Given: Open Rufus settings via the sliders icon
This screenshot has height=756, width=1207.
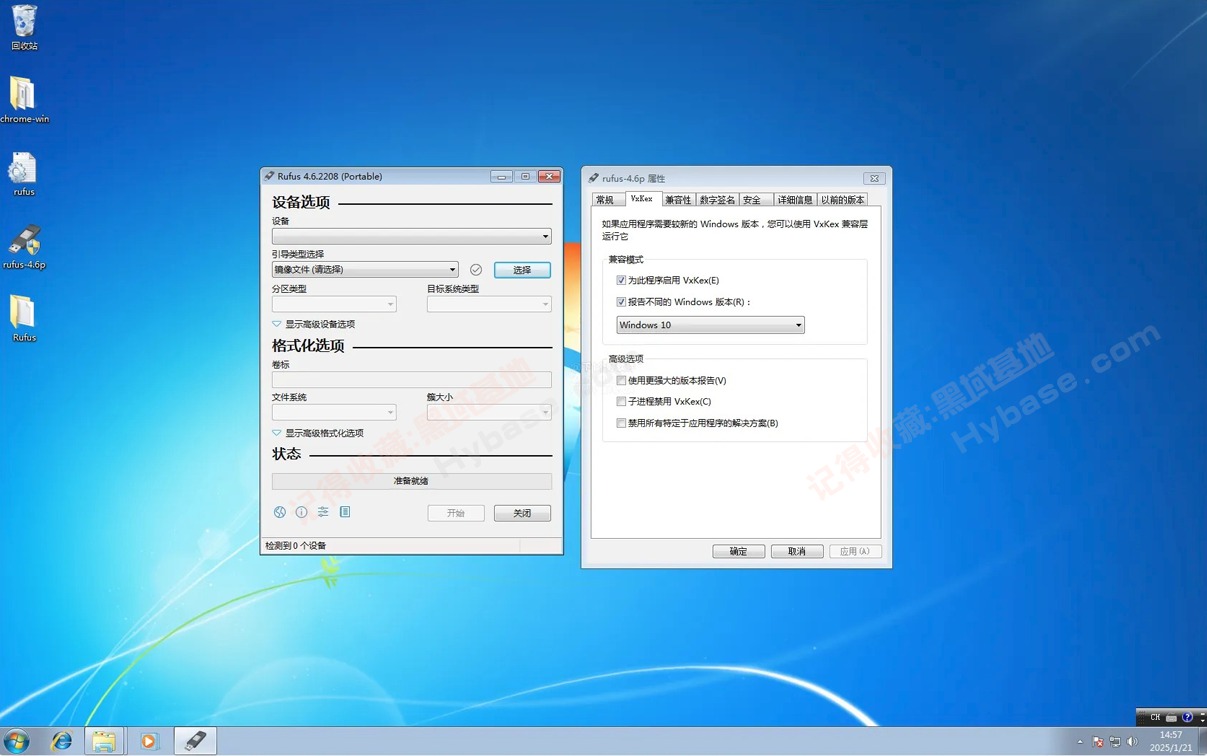Looking at the screenshot, I should [x=323, y=512].
